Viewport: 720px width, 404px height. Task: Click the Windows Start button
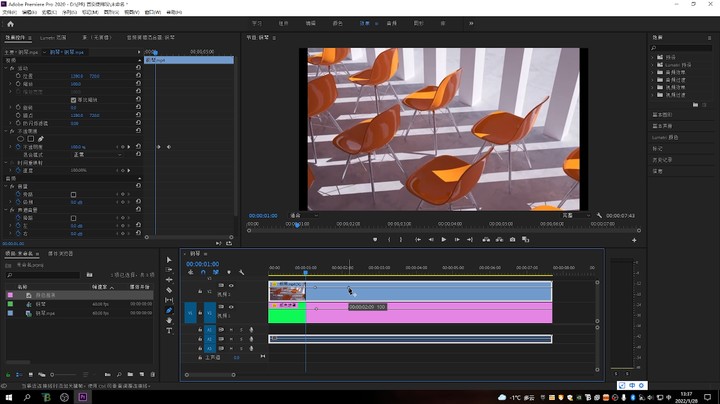(9, 397)
